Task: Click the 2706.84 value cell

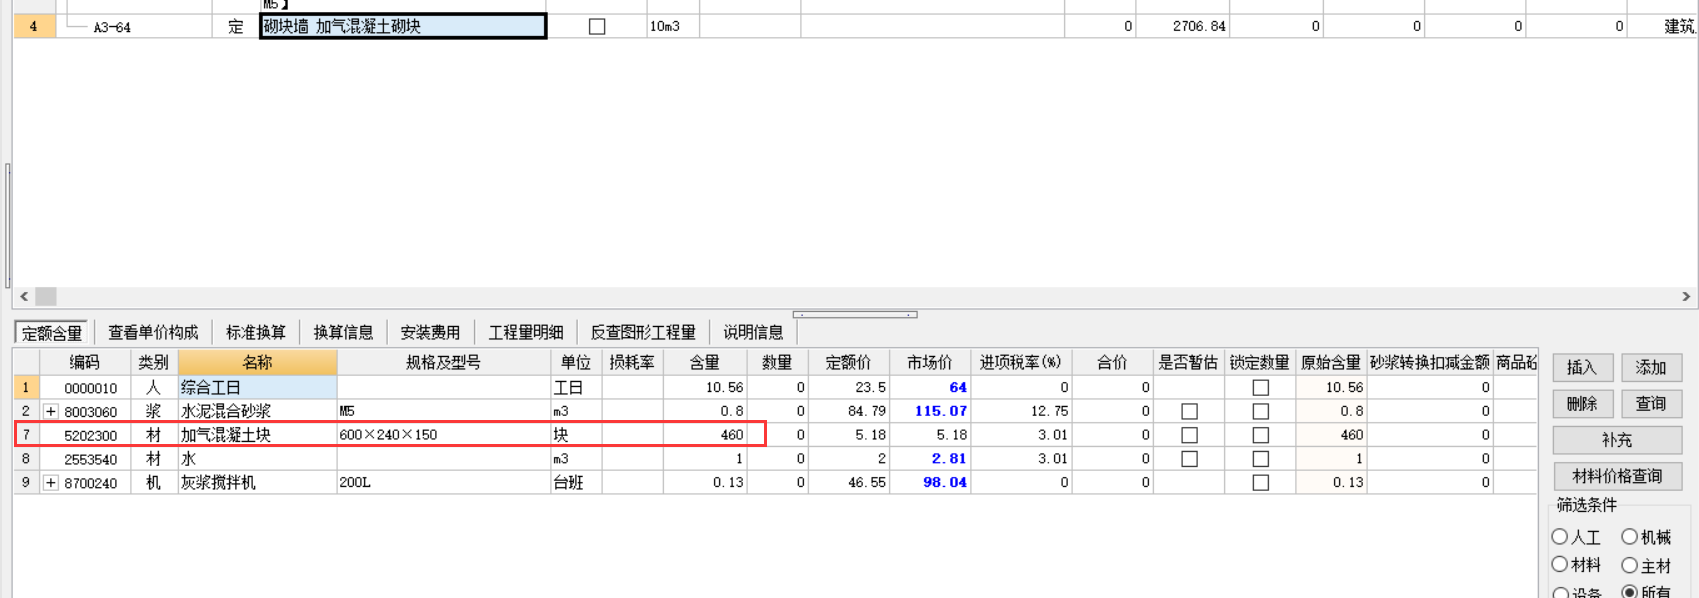Action: [1183, 27]
